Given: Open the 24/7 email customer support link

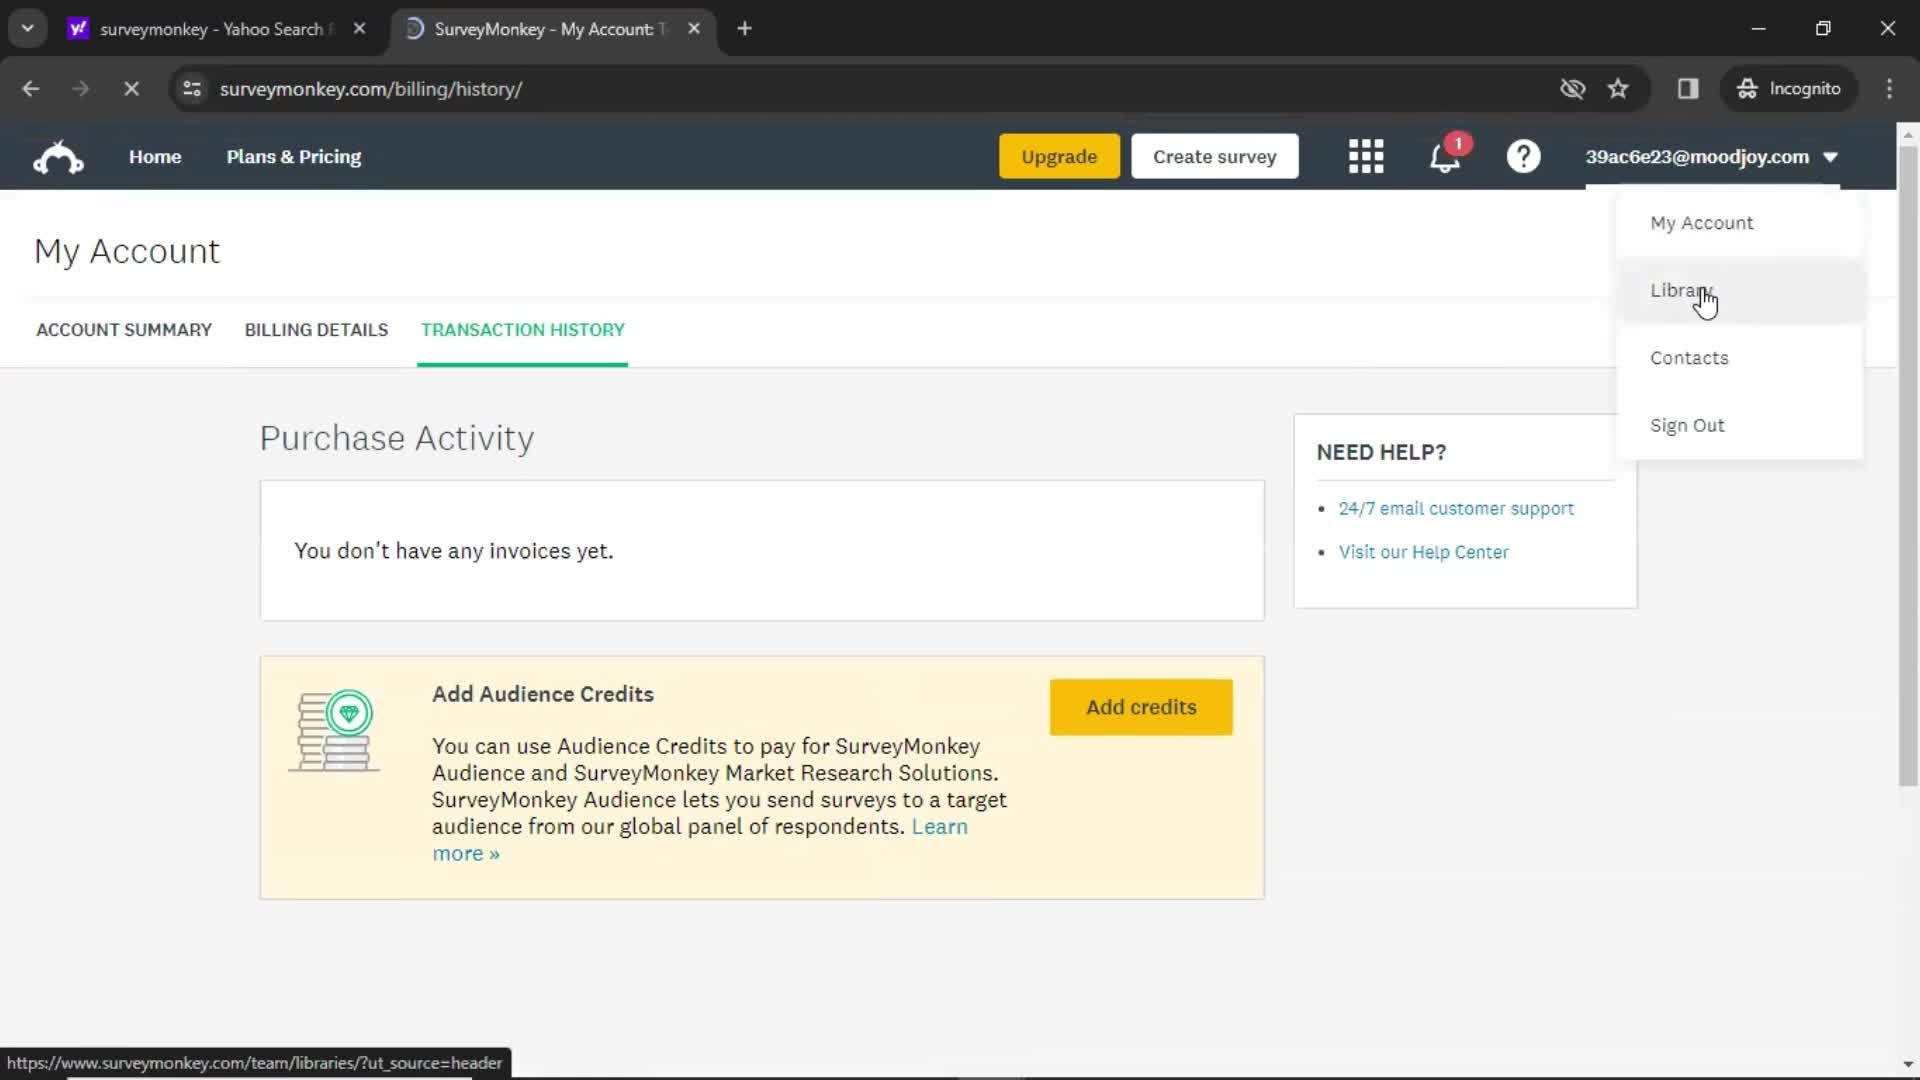Looking at the screenshot, I should pyautogui.click(x=1456, y=508).
